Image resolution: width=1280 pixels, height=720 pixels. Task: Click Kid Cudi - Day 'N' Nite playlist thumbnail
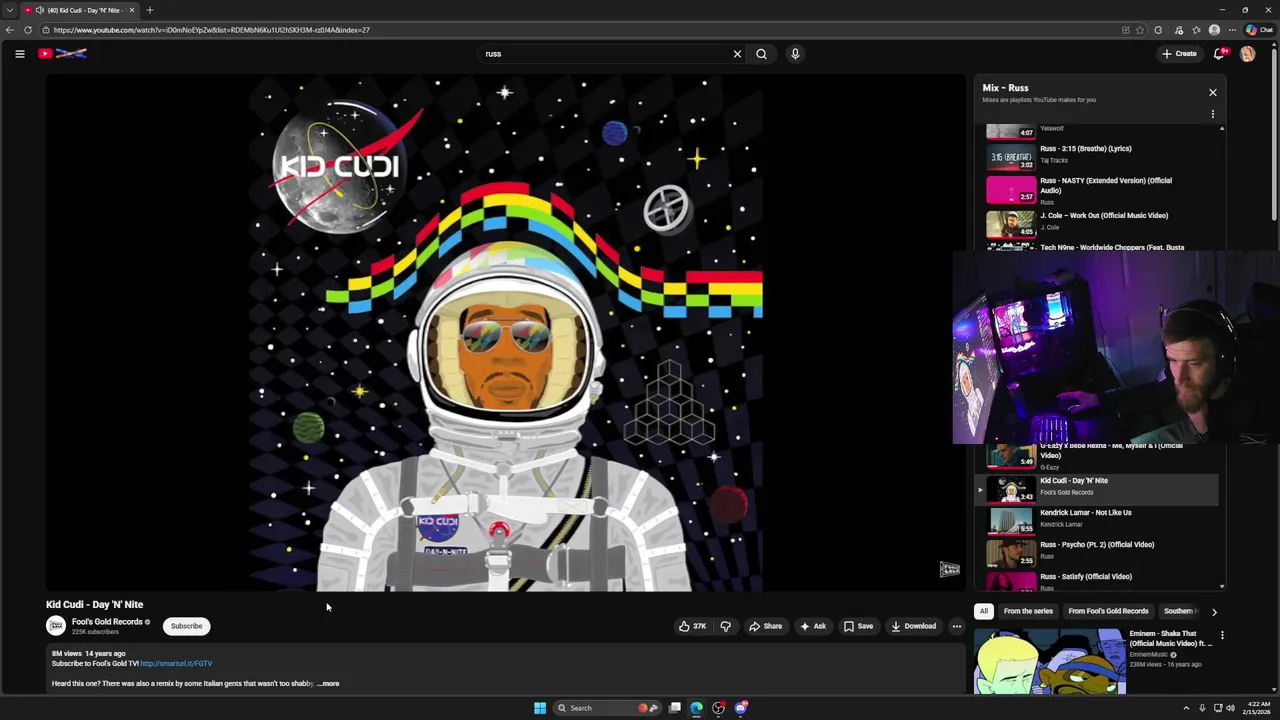[x=1011, y=490]
